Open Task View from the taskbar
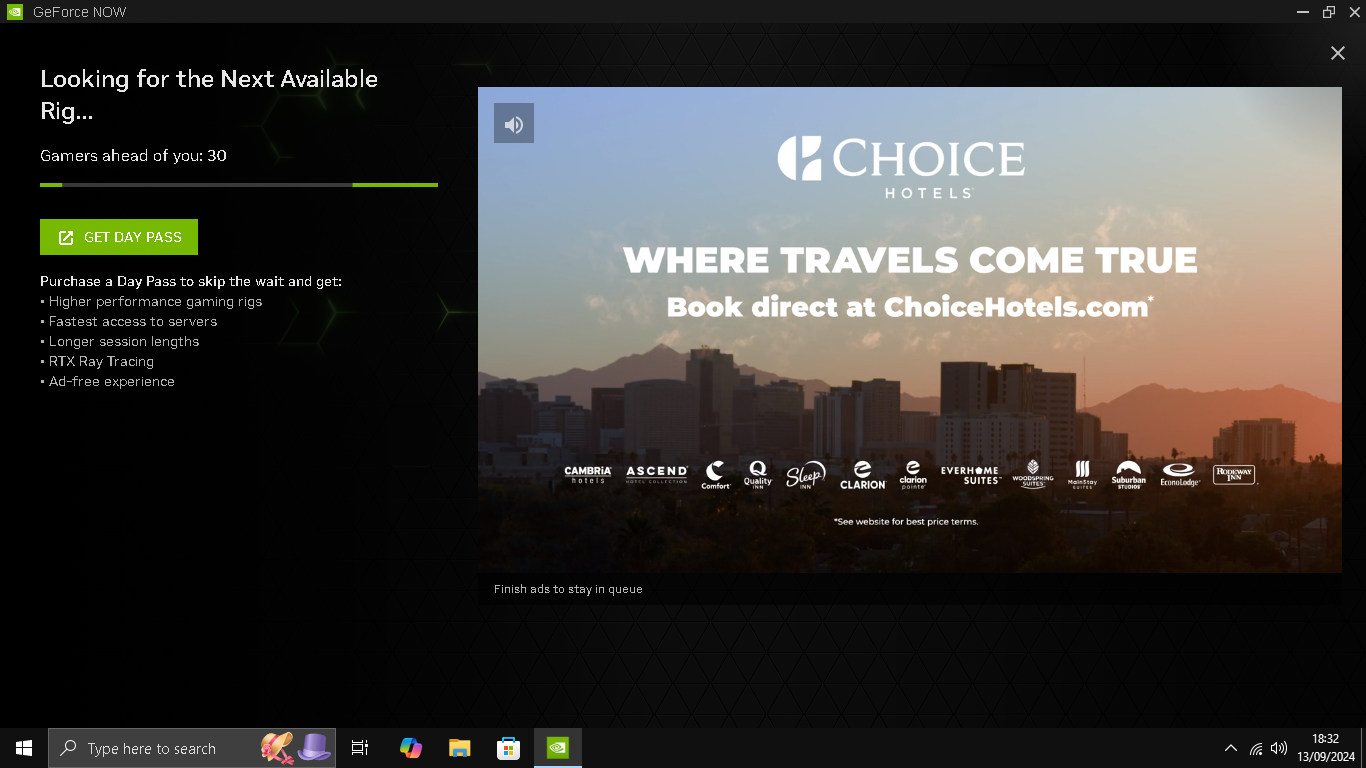The image size is (1366, 768). tap(360, 748)
